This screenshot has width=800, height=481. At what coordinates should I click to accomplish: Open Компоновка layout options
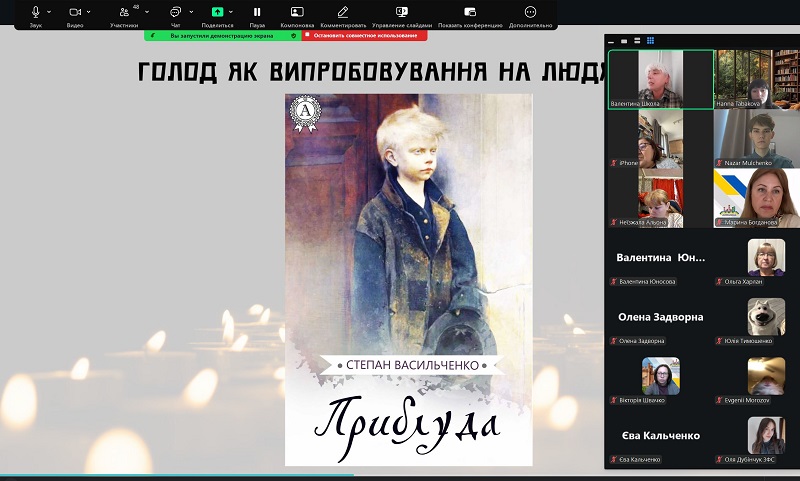tap(297, 12)
